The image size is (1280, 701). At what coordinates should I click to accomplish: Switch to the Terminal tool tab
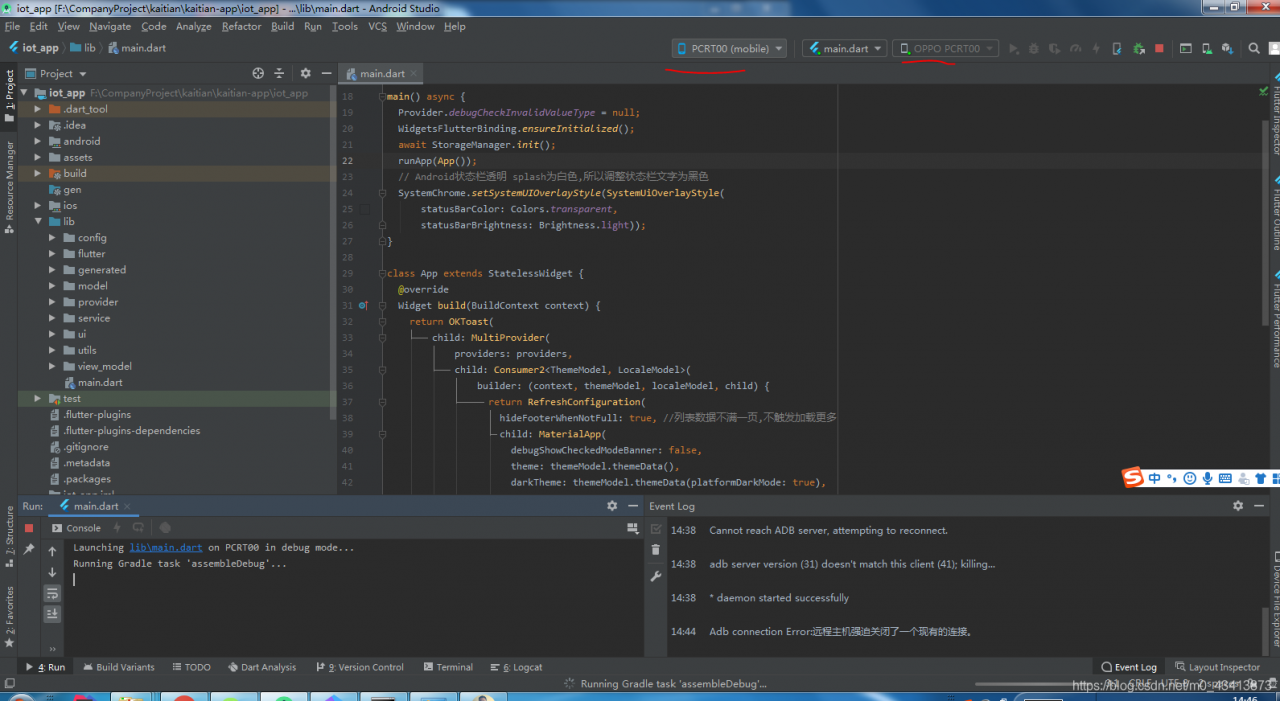pyautogui.click(x=447, y=667)
